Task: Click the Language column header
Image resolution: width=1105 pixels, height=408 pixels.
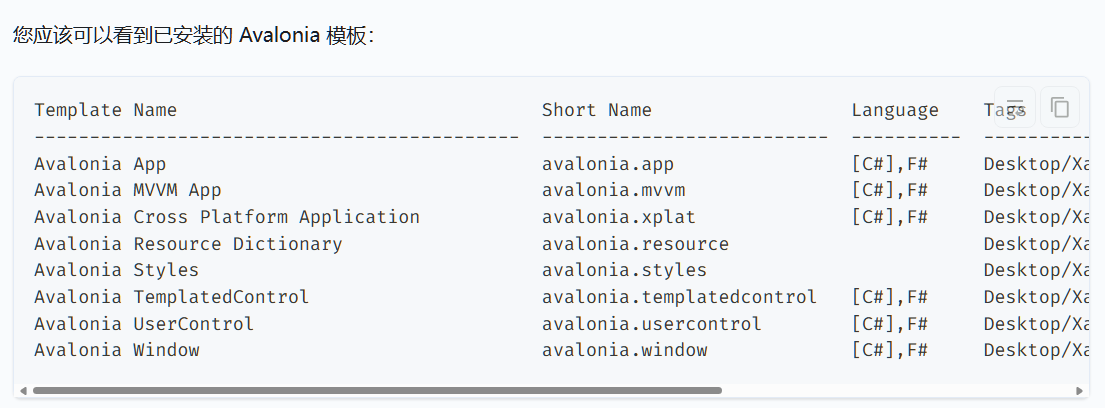Action: point(895,110)
